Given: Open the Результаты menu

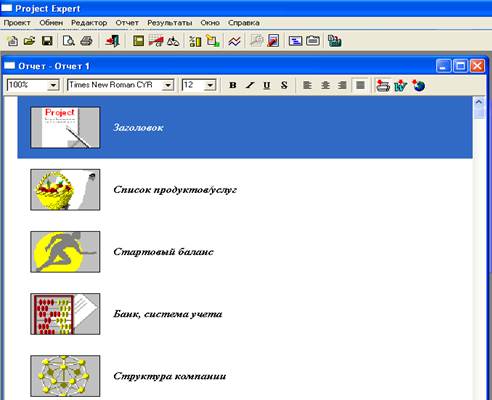Looking at the screenshot, I should [x=170, y=23].
